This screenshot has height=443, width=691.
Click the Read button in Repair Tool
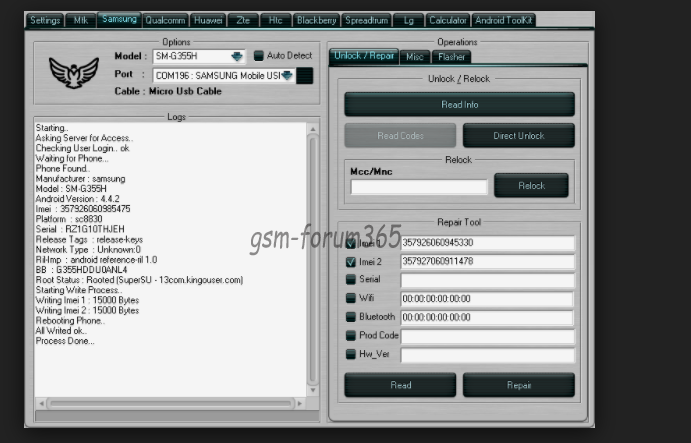tap(400, 385)
